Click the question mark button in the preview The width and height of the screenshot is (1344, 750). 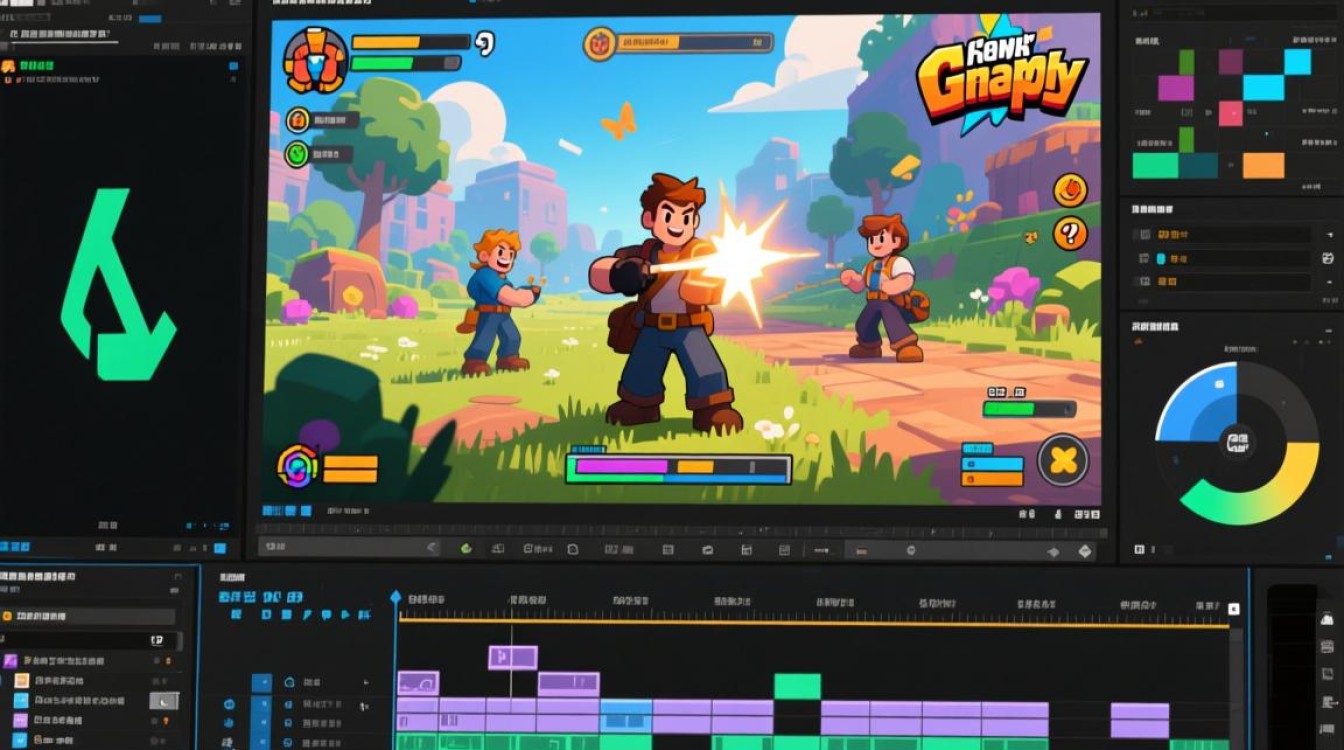1070,234
